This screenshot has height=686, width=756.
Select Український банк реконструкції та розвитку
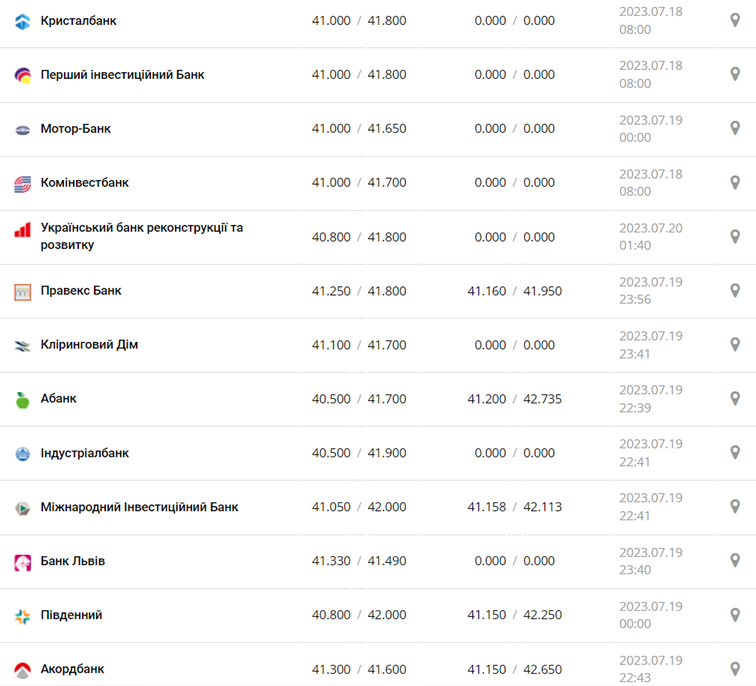pos(141,236)
